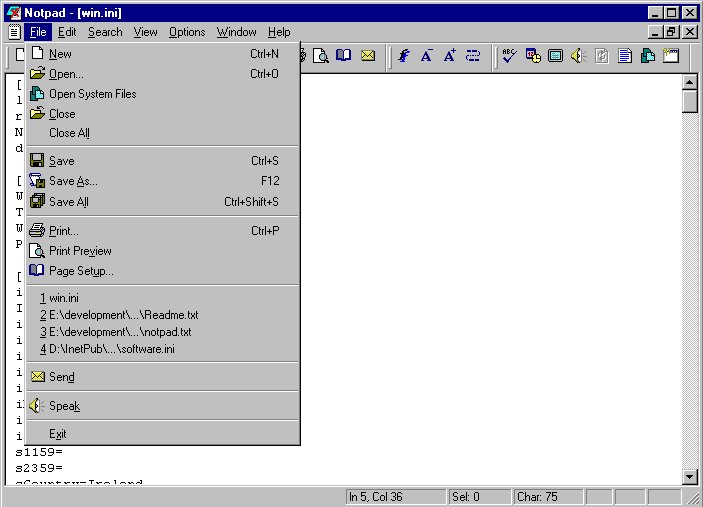Click the 's1159=' text line
703x507 pixels.
39,452
